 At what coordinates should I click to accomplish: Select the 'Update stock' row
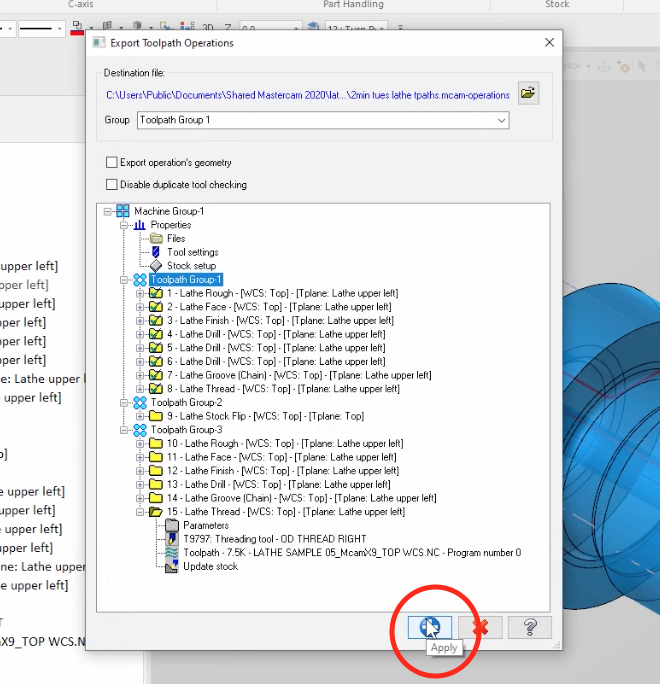coord(210,567)
